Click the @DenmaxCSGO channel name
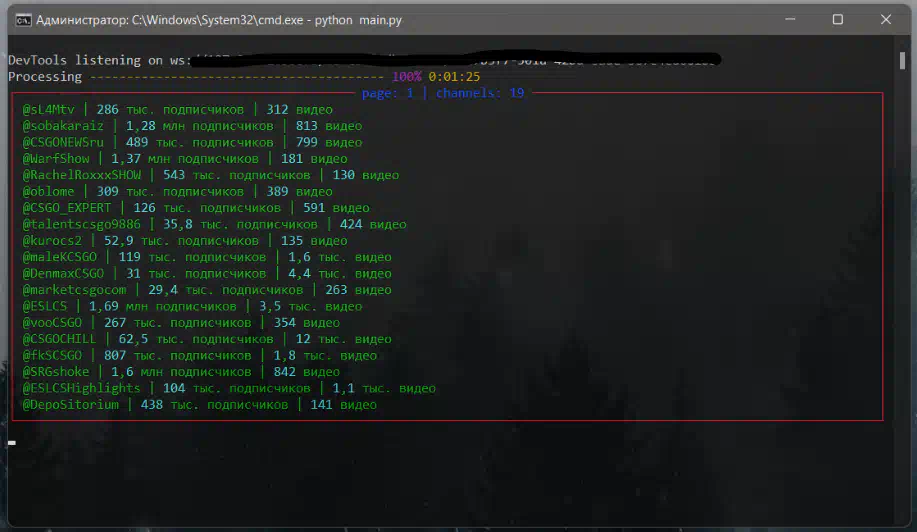Screen dimensions: 917x532 point(63,273)
